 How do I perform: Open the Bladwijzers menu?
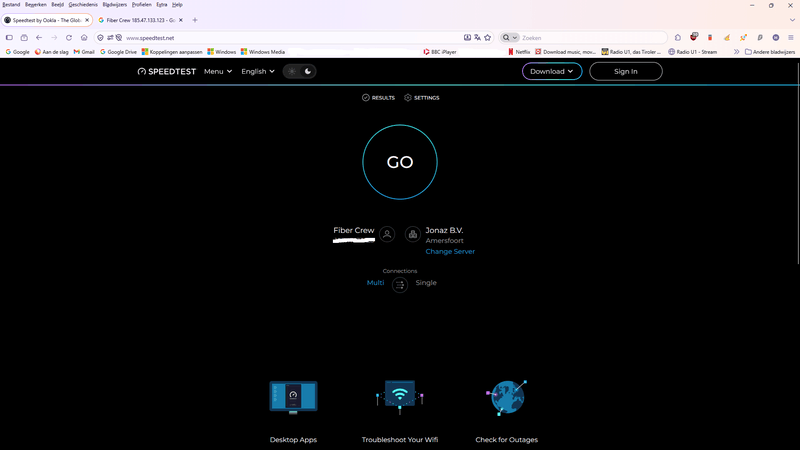point(114,5)
